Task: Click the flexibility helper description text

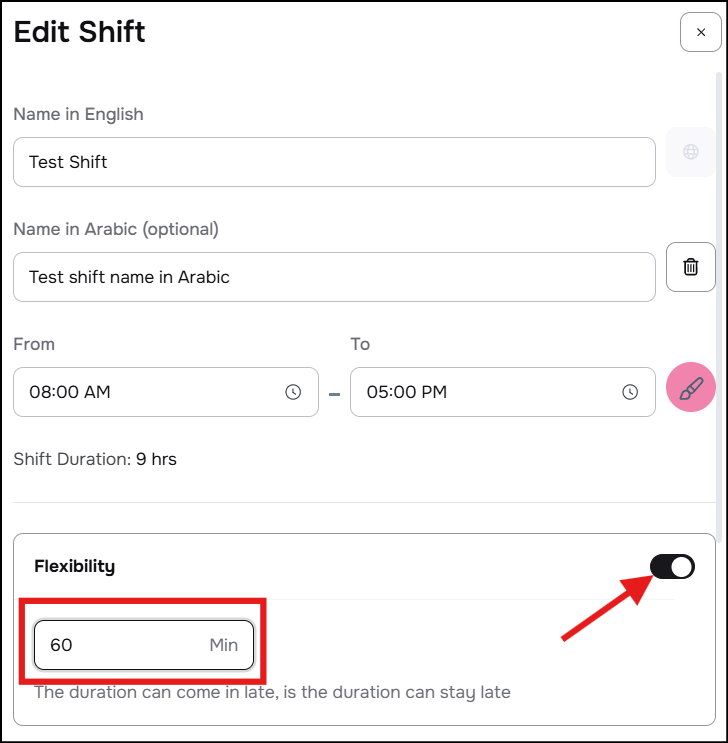Action: (272, 692)
